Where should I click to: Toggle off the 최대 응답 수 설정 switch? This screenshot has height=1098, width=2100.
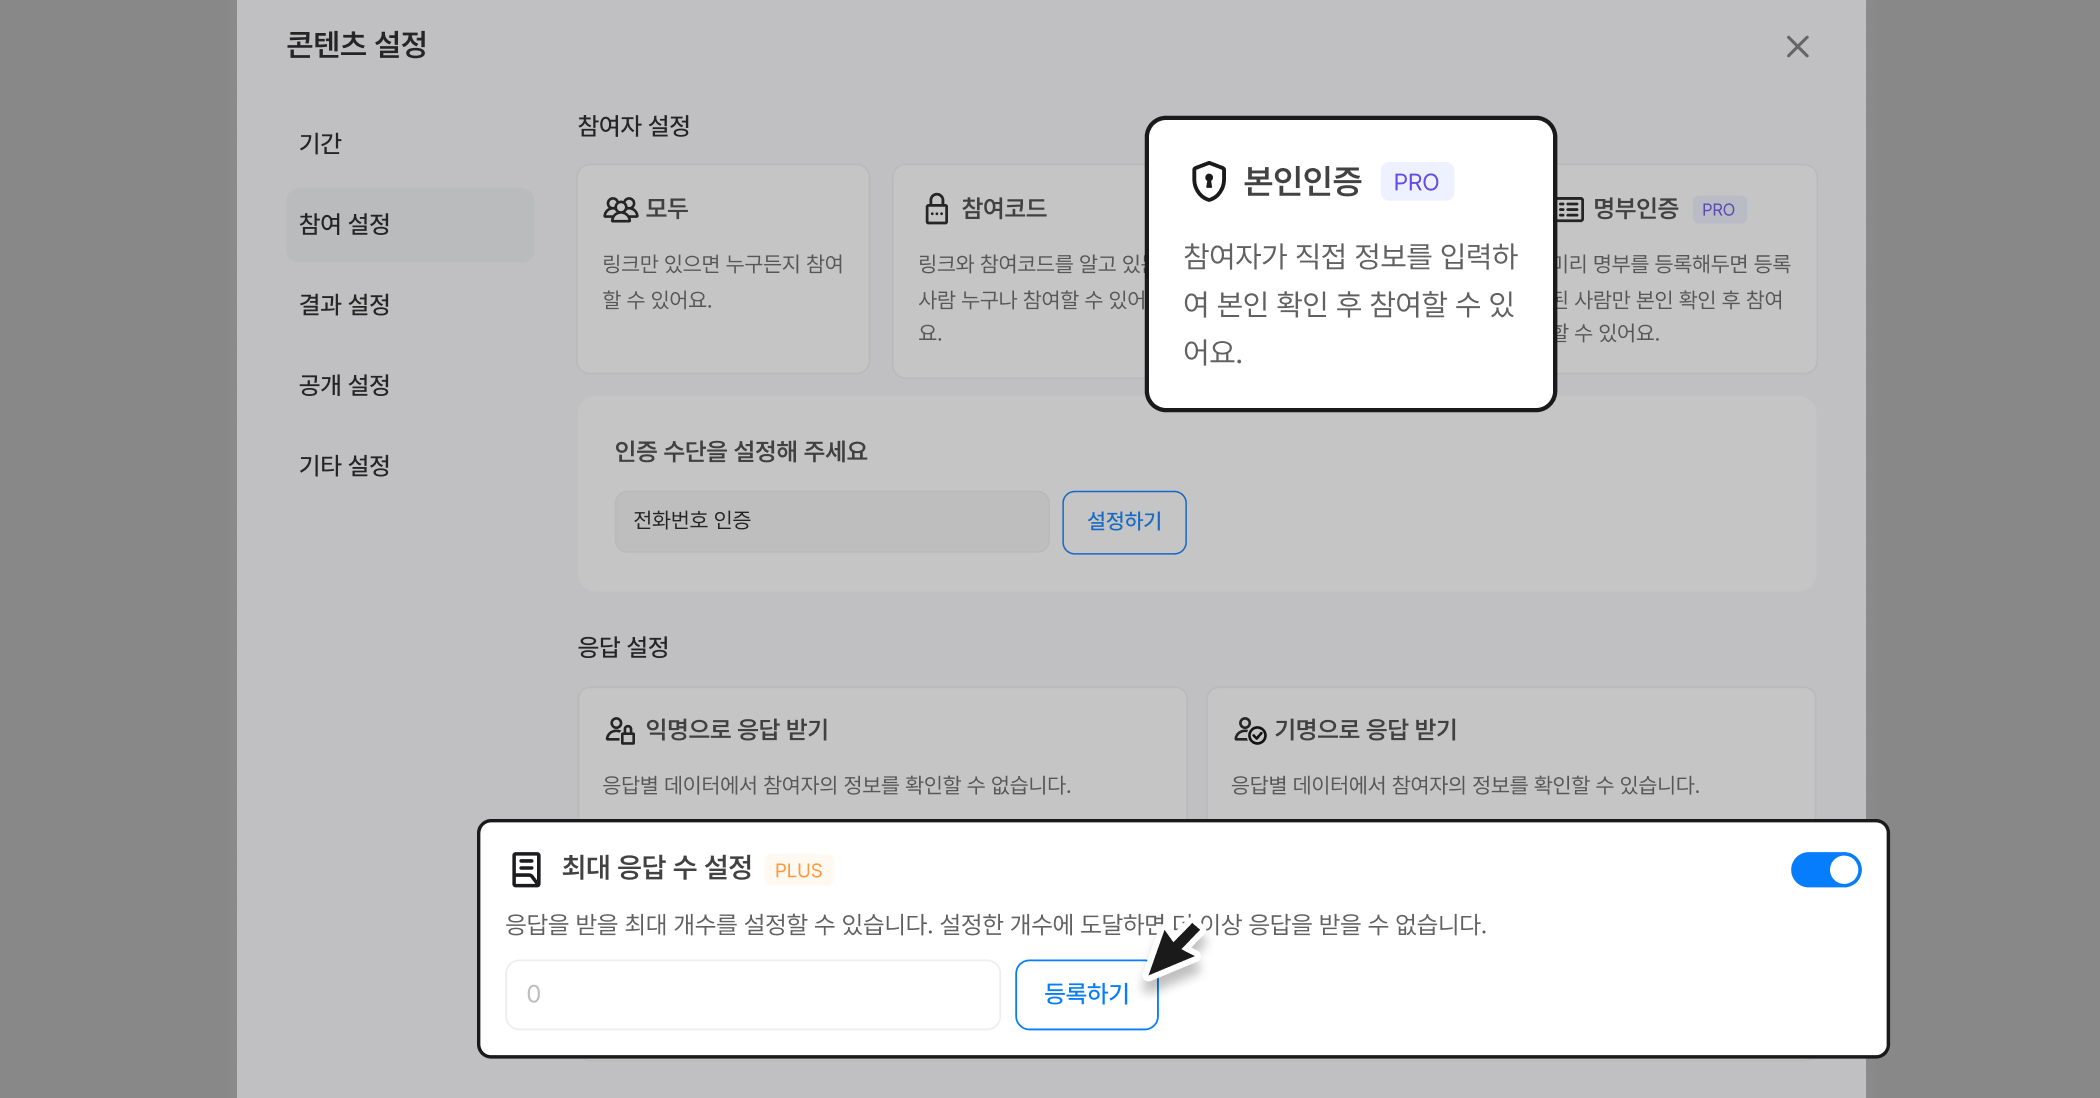(x=1825, y=870)
